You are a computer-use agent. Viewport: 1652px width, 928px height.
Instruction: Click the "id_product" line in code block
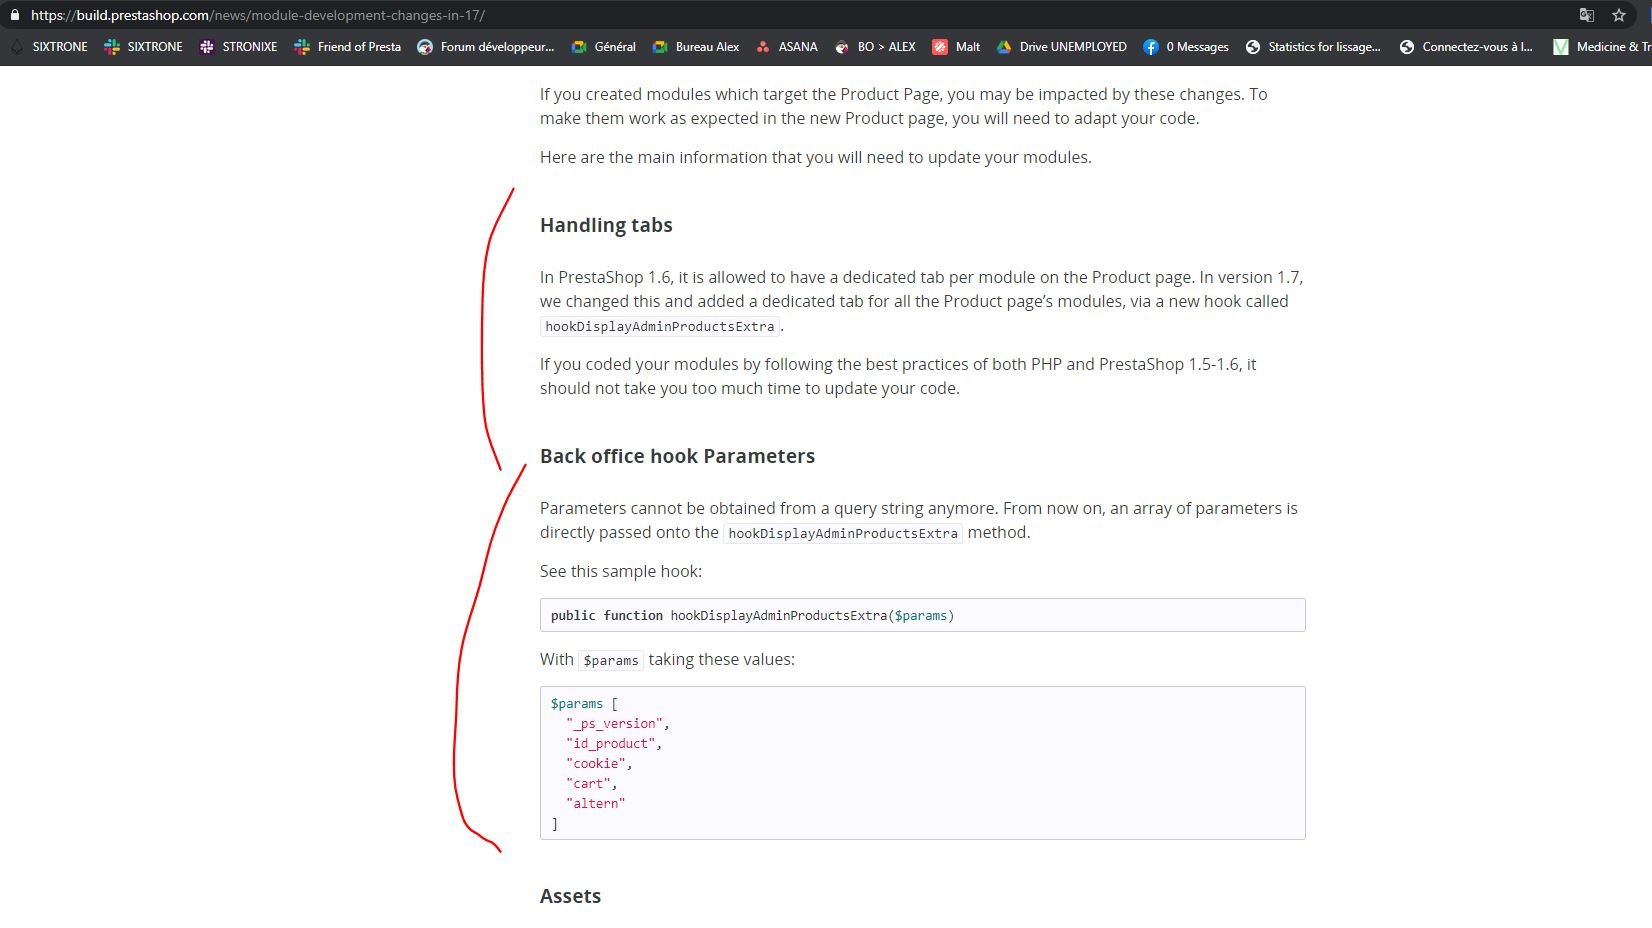click(614, 743)
